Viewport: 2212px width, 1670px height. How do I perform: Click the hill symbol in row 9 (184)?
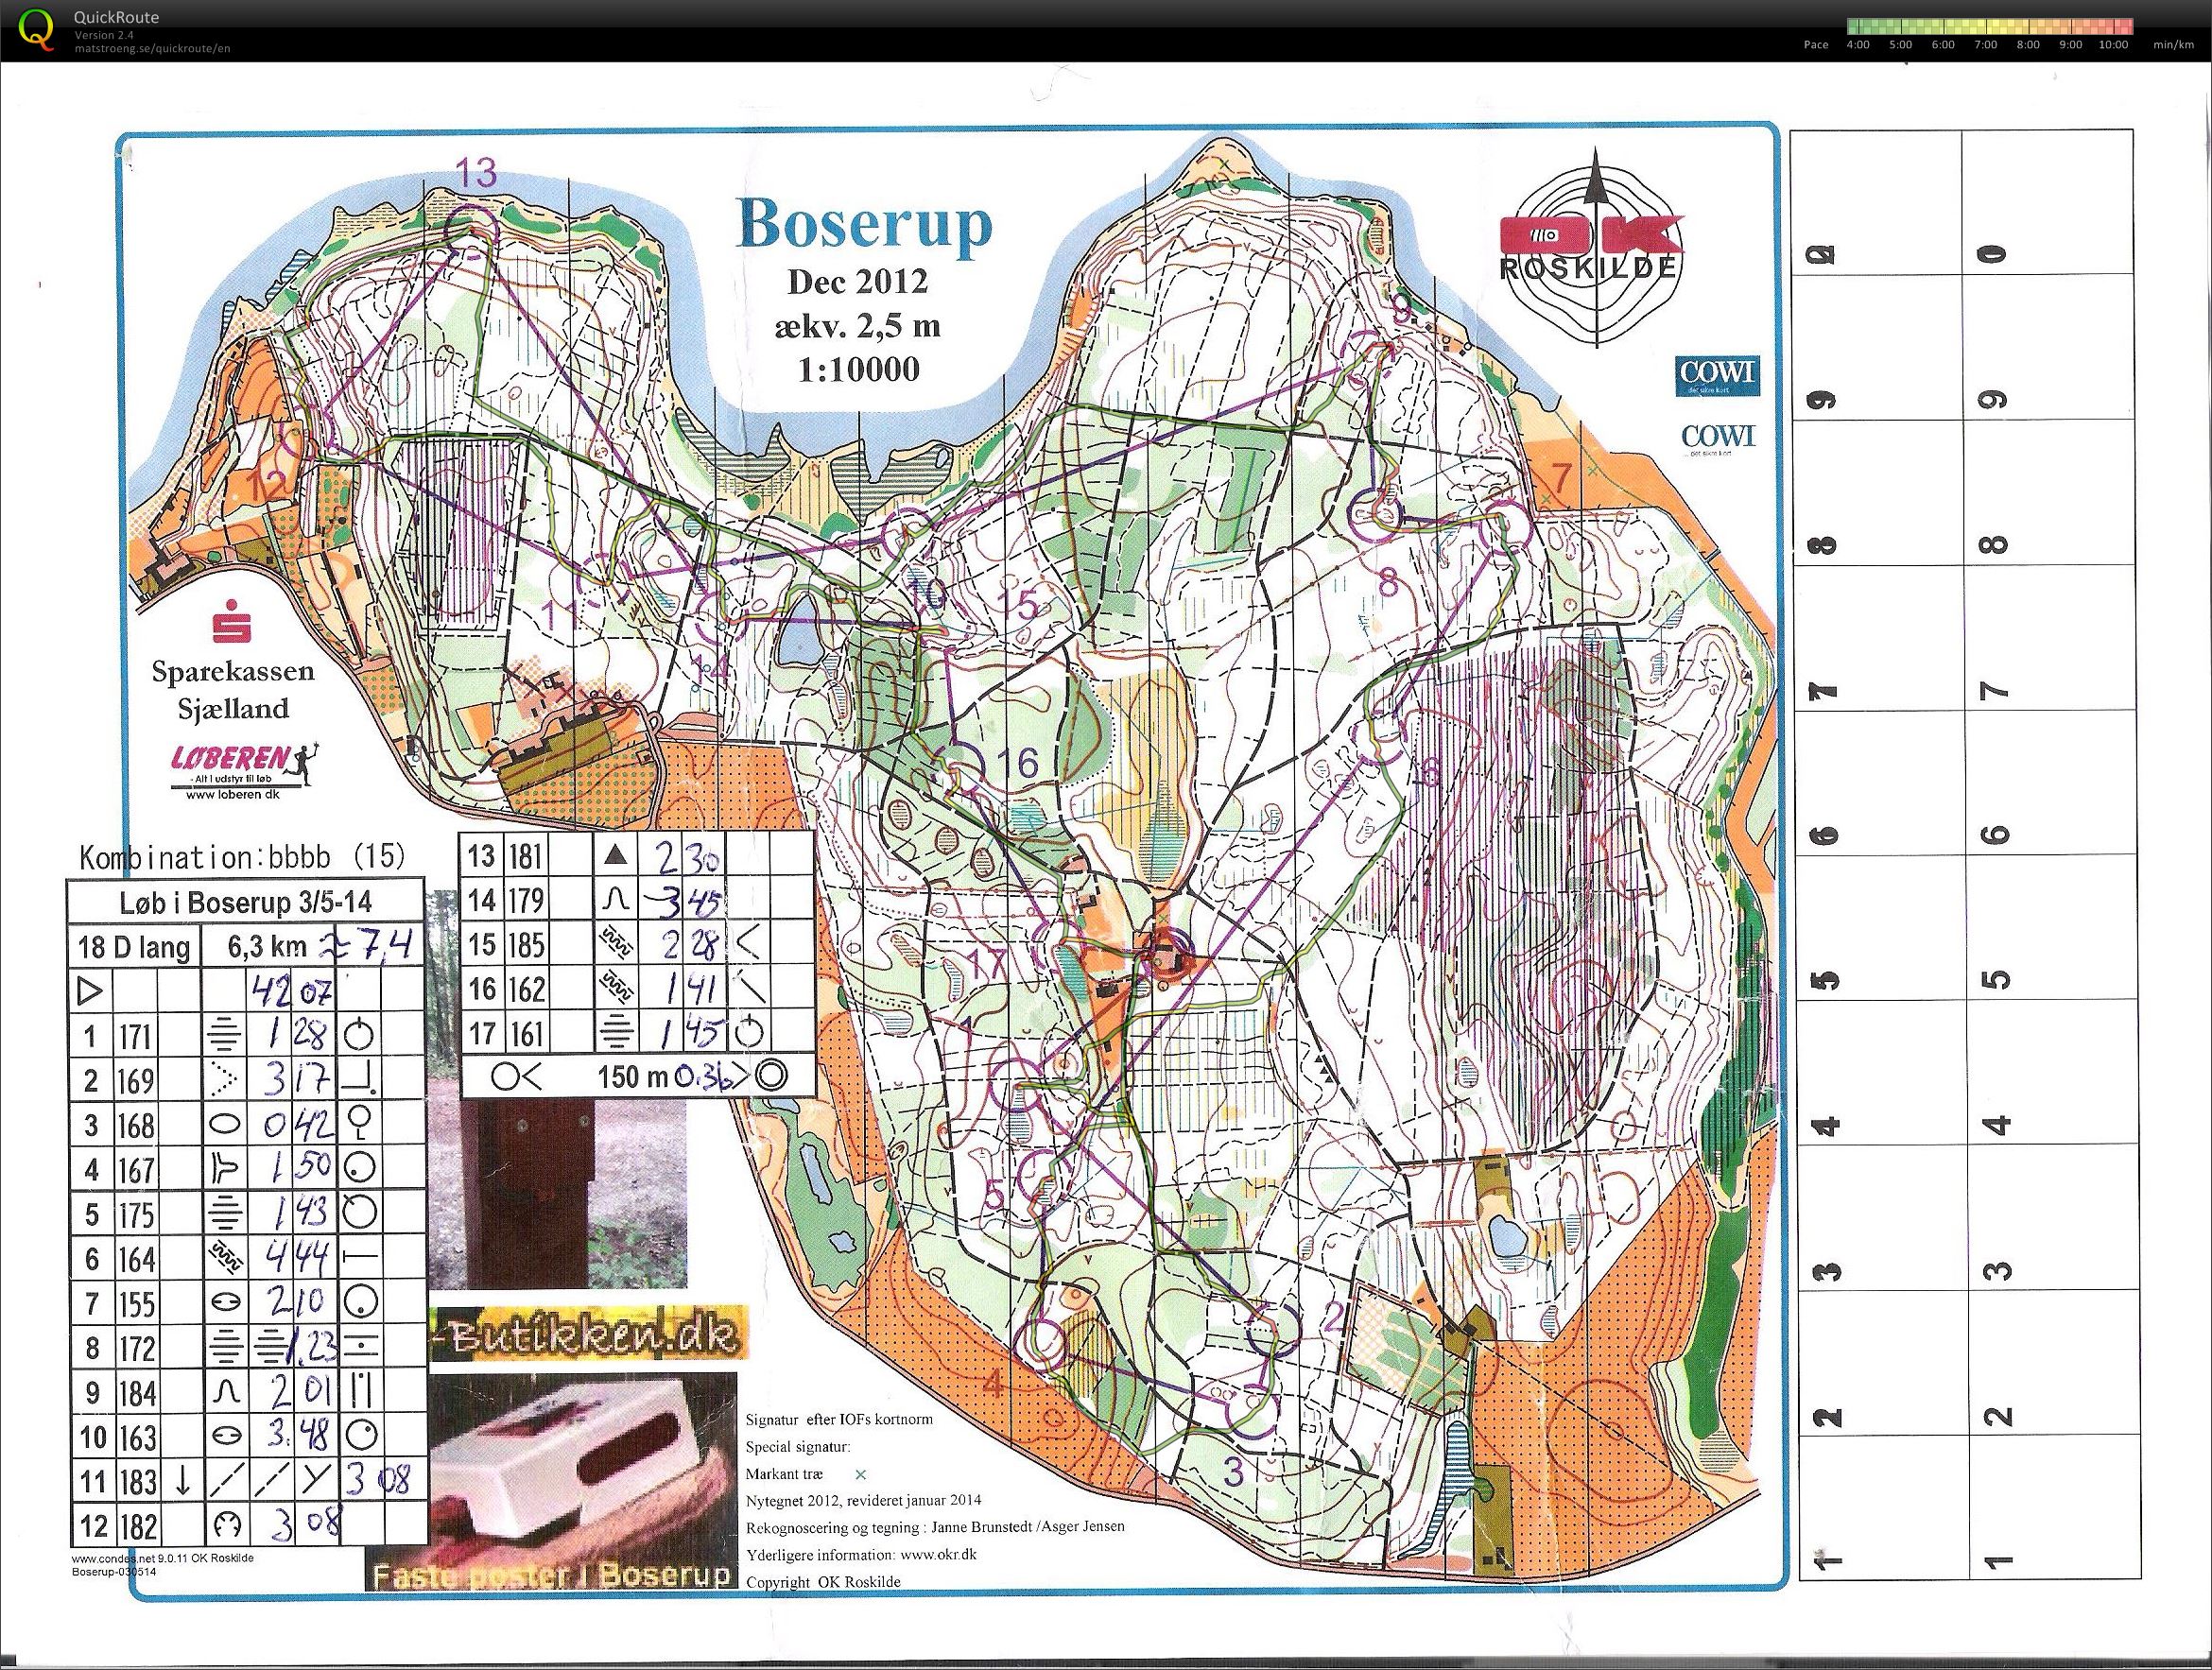click(226, 1392)
